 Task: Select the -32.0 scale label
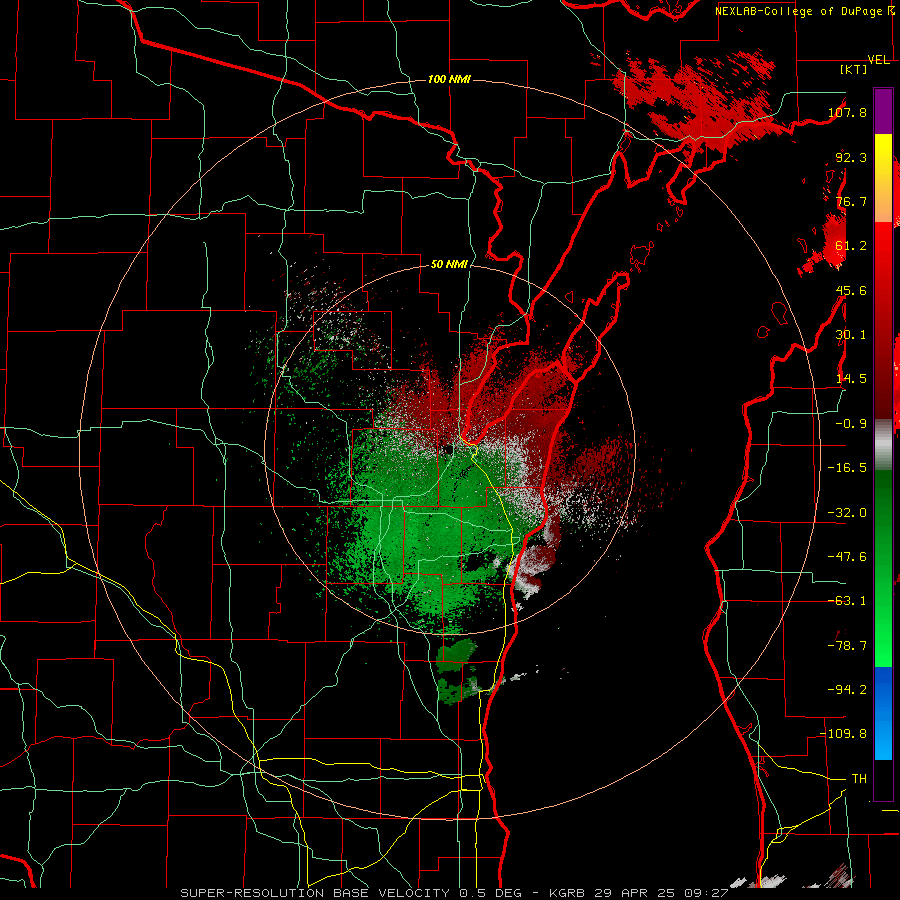click(x=848, y=513)
